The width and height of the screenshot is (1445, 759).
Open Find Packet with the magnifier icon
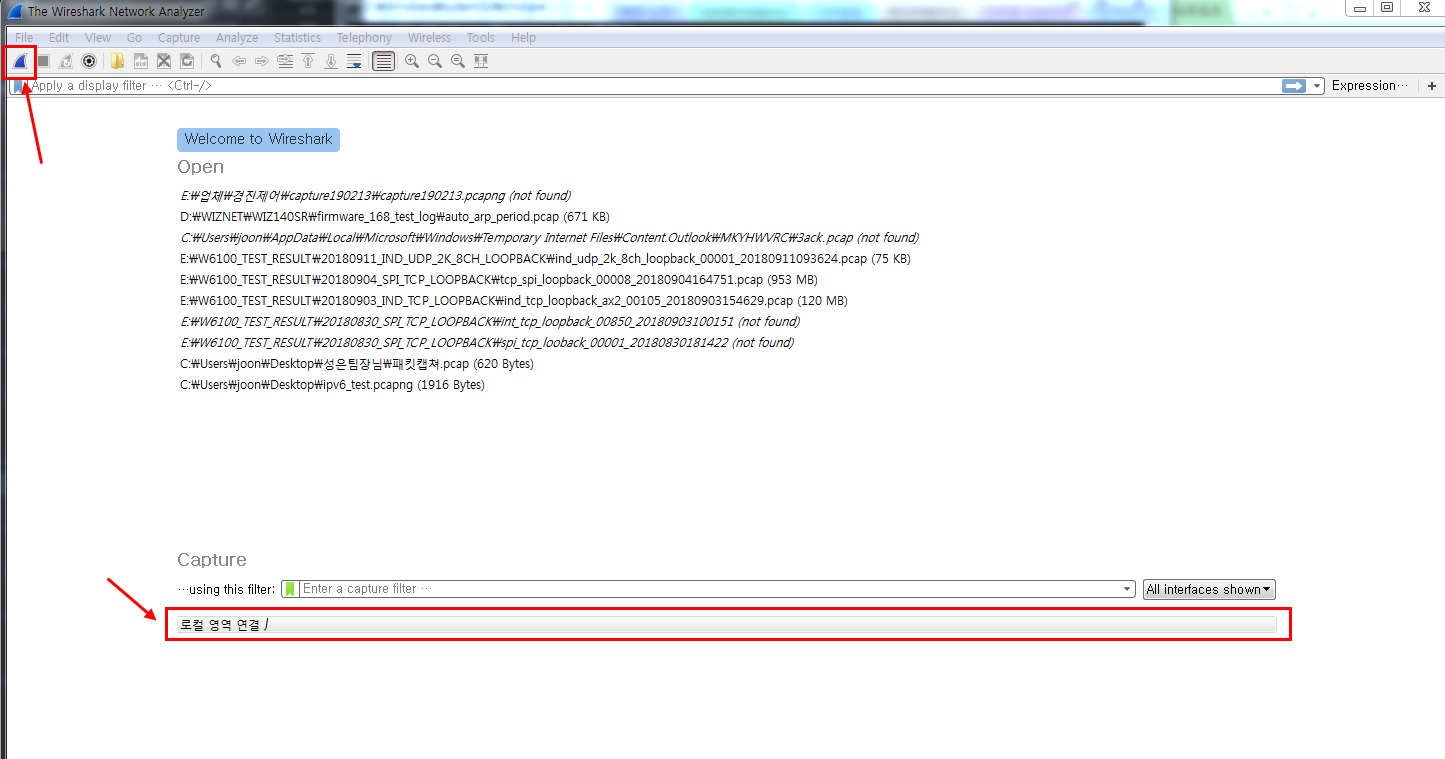215,61
